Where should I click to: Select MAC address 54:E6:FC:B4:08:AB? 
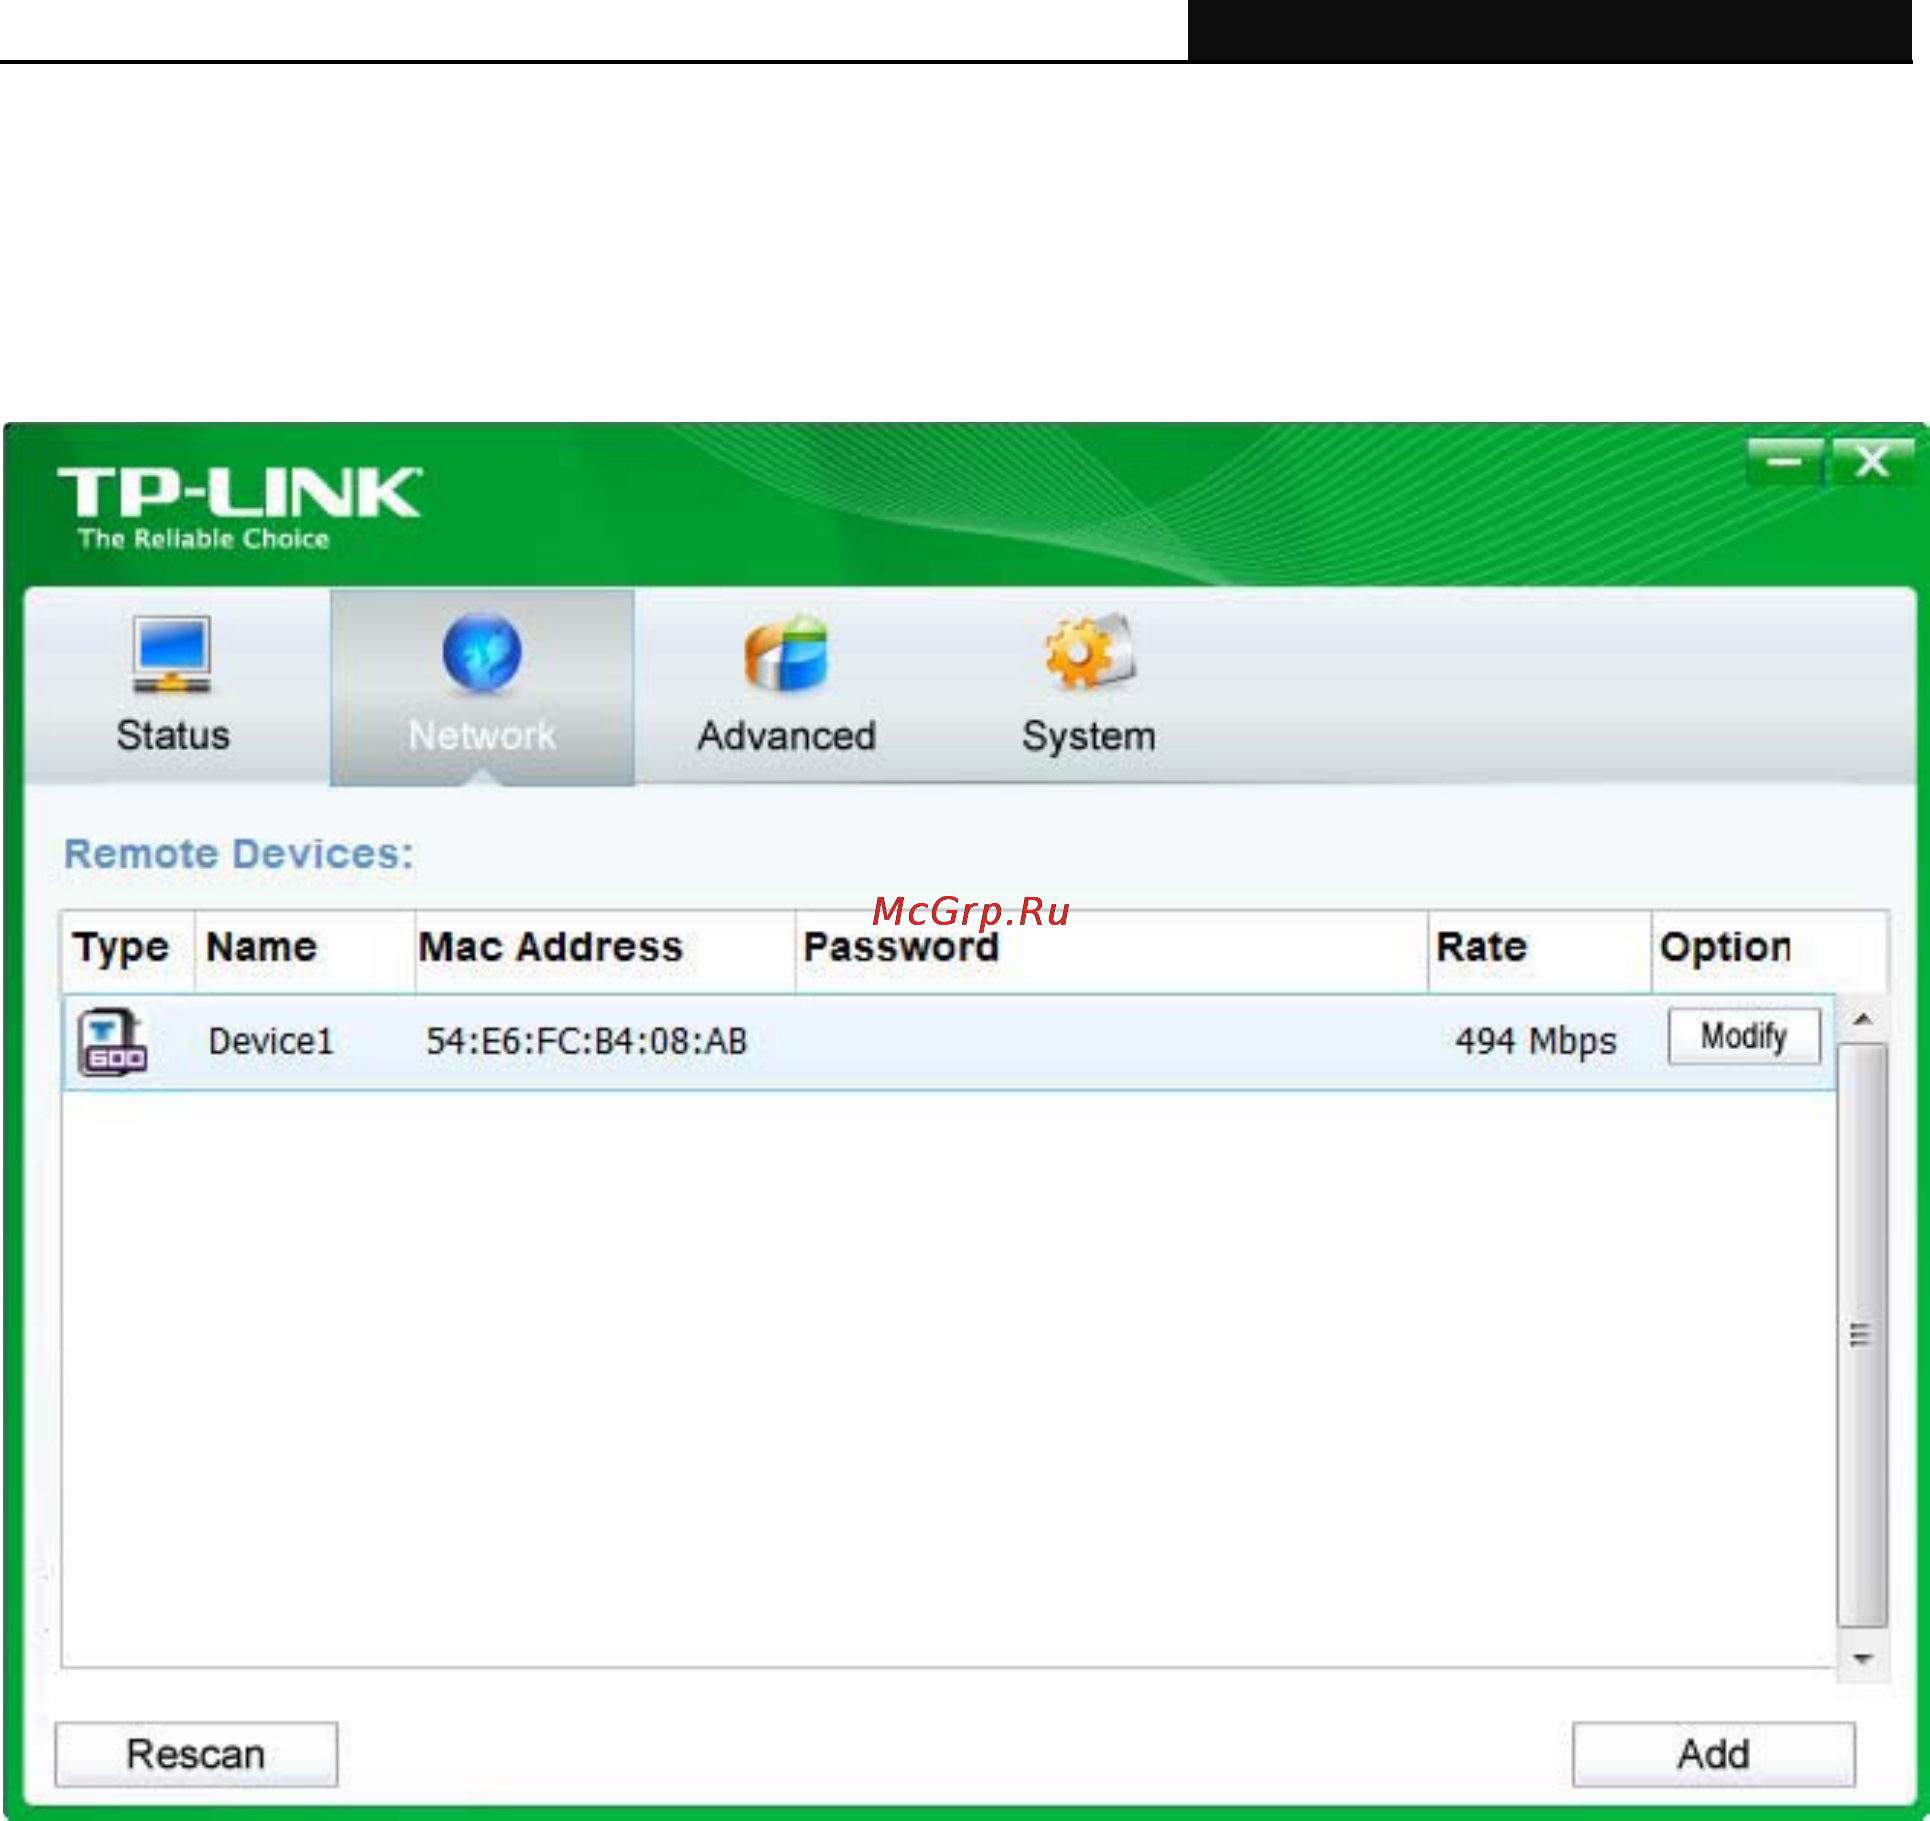[587, 1042]
